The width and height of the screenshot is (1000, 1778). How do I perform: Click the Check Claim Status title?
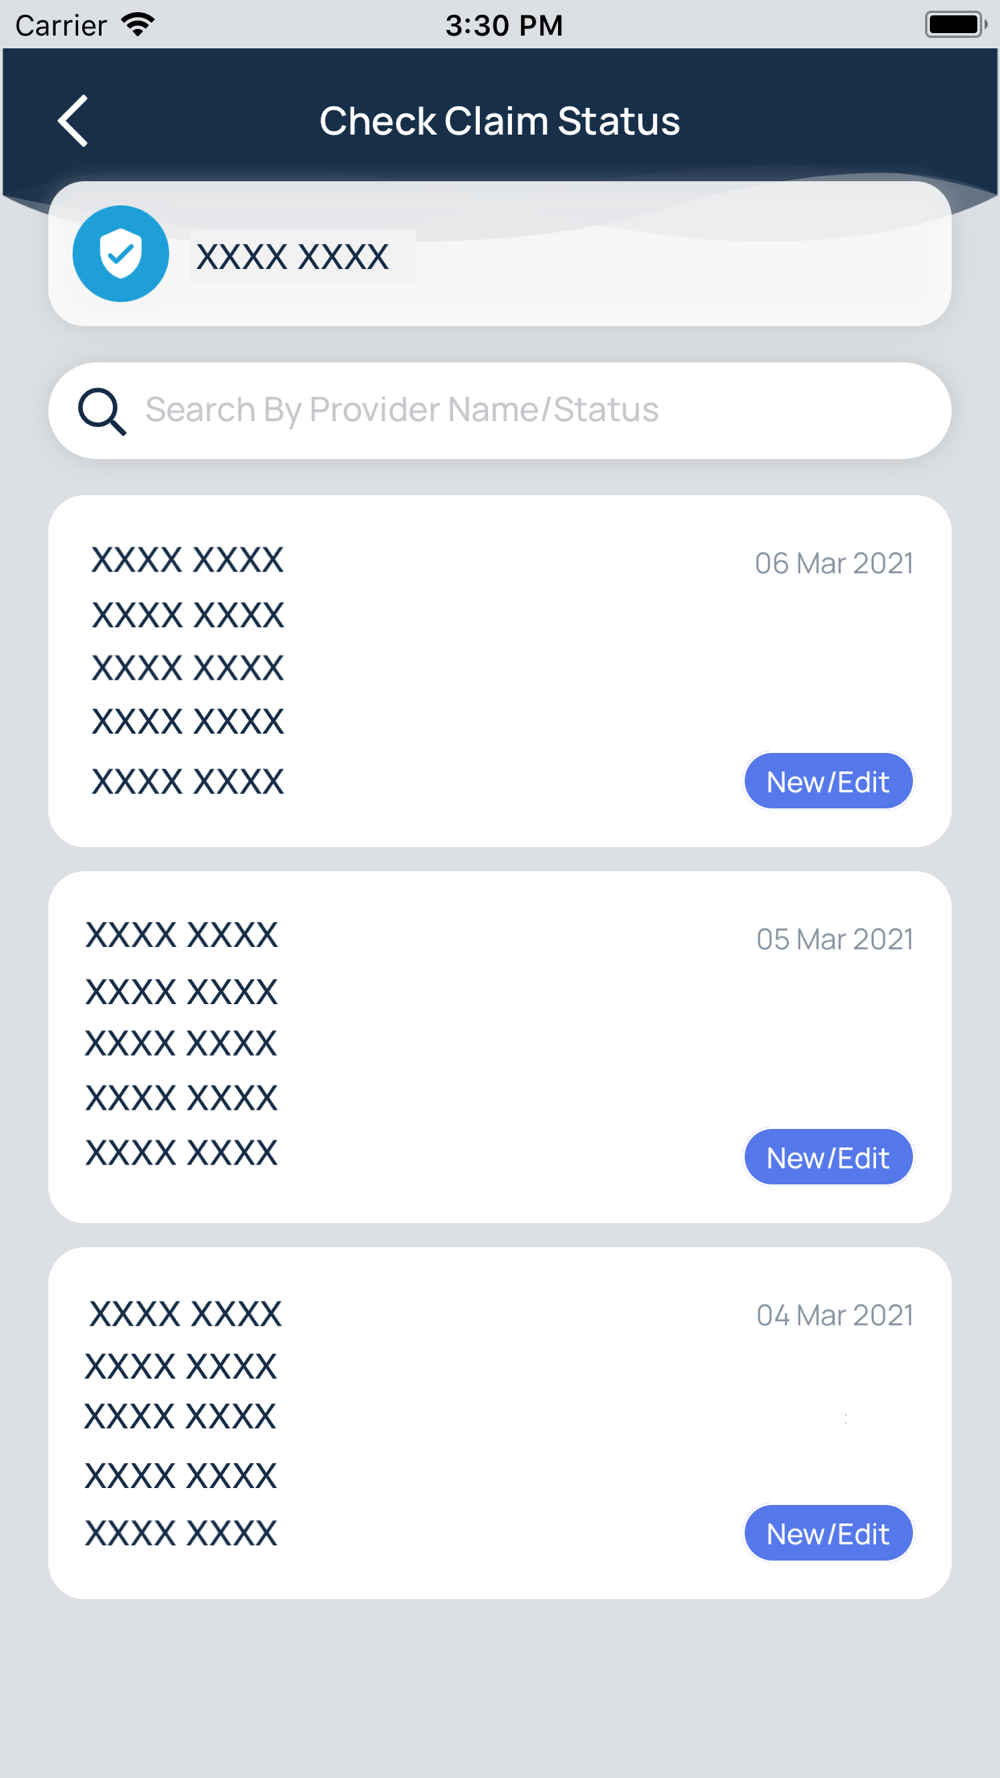500,121
